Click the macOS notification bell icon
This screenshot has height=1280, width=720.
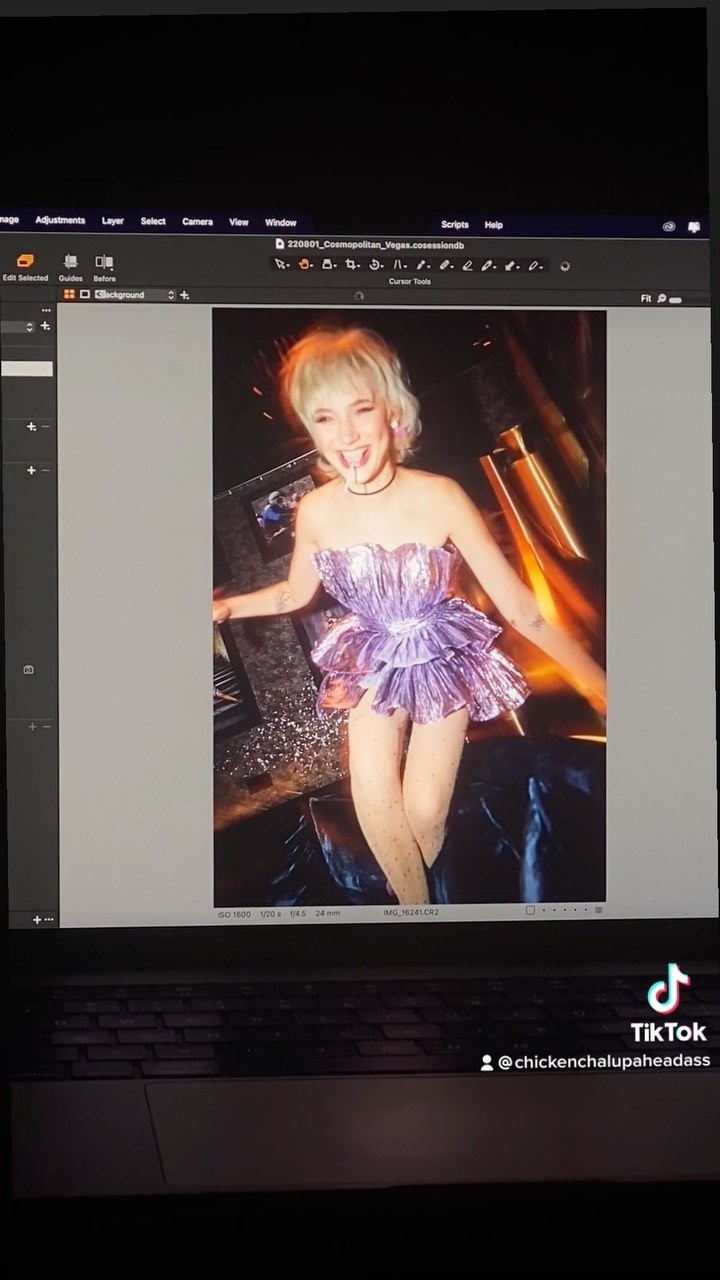pos(694,227)
